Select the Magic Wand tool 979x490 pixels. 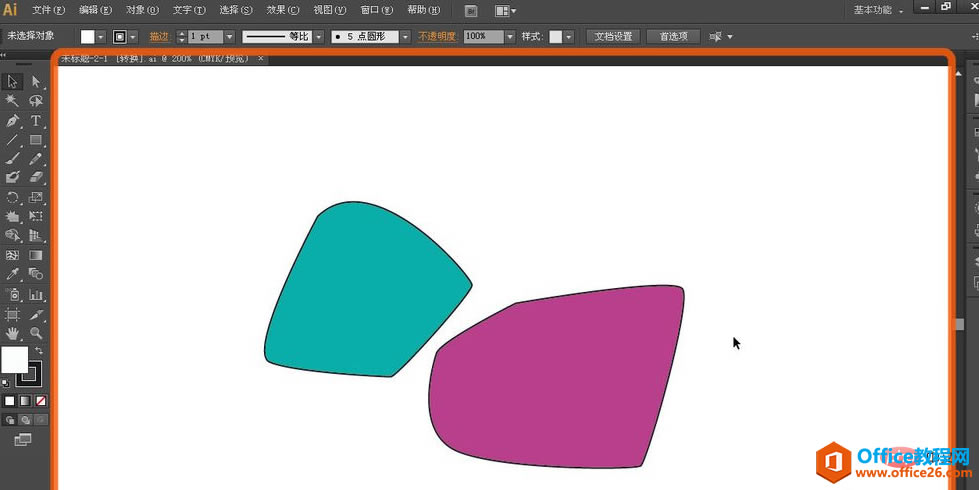tap(12, 100)
